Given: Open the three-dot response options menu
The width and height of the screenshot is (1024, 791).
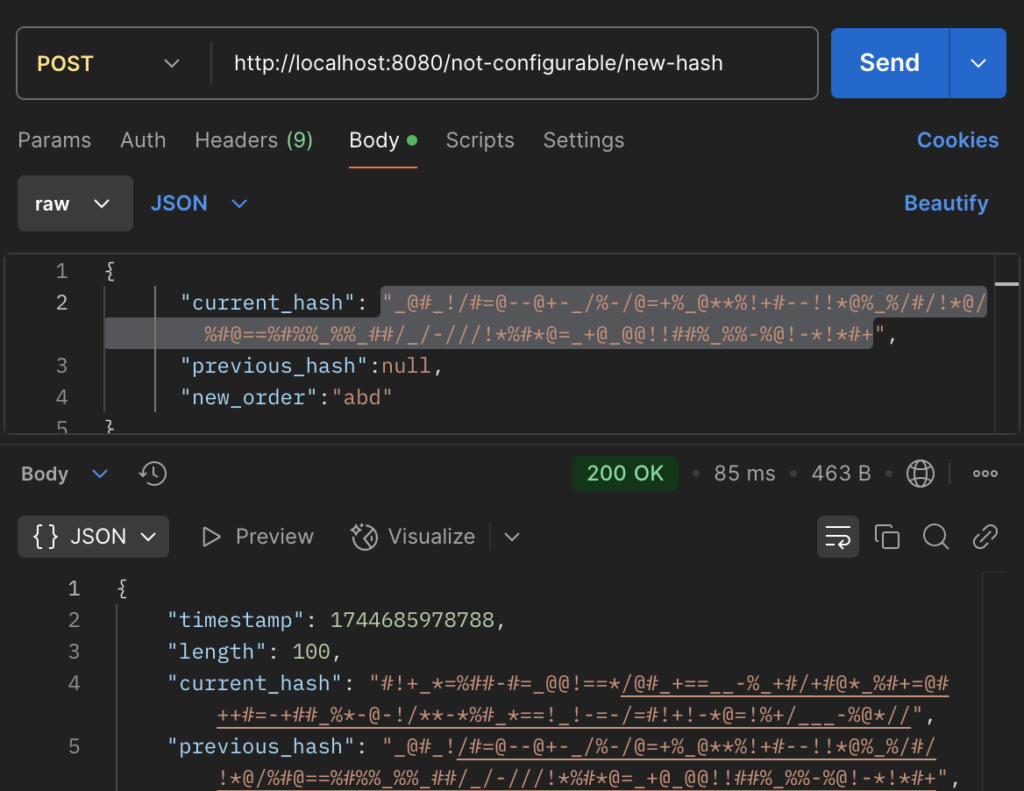Looking at the screenshot, I should [x=985, y=473].
